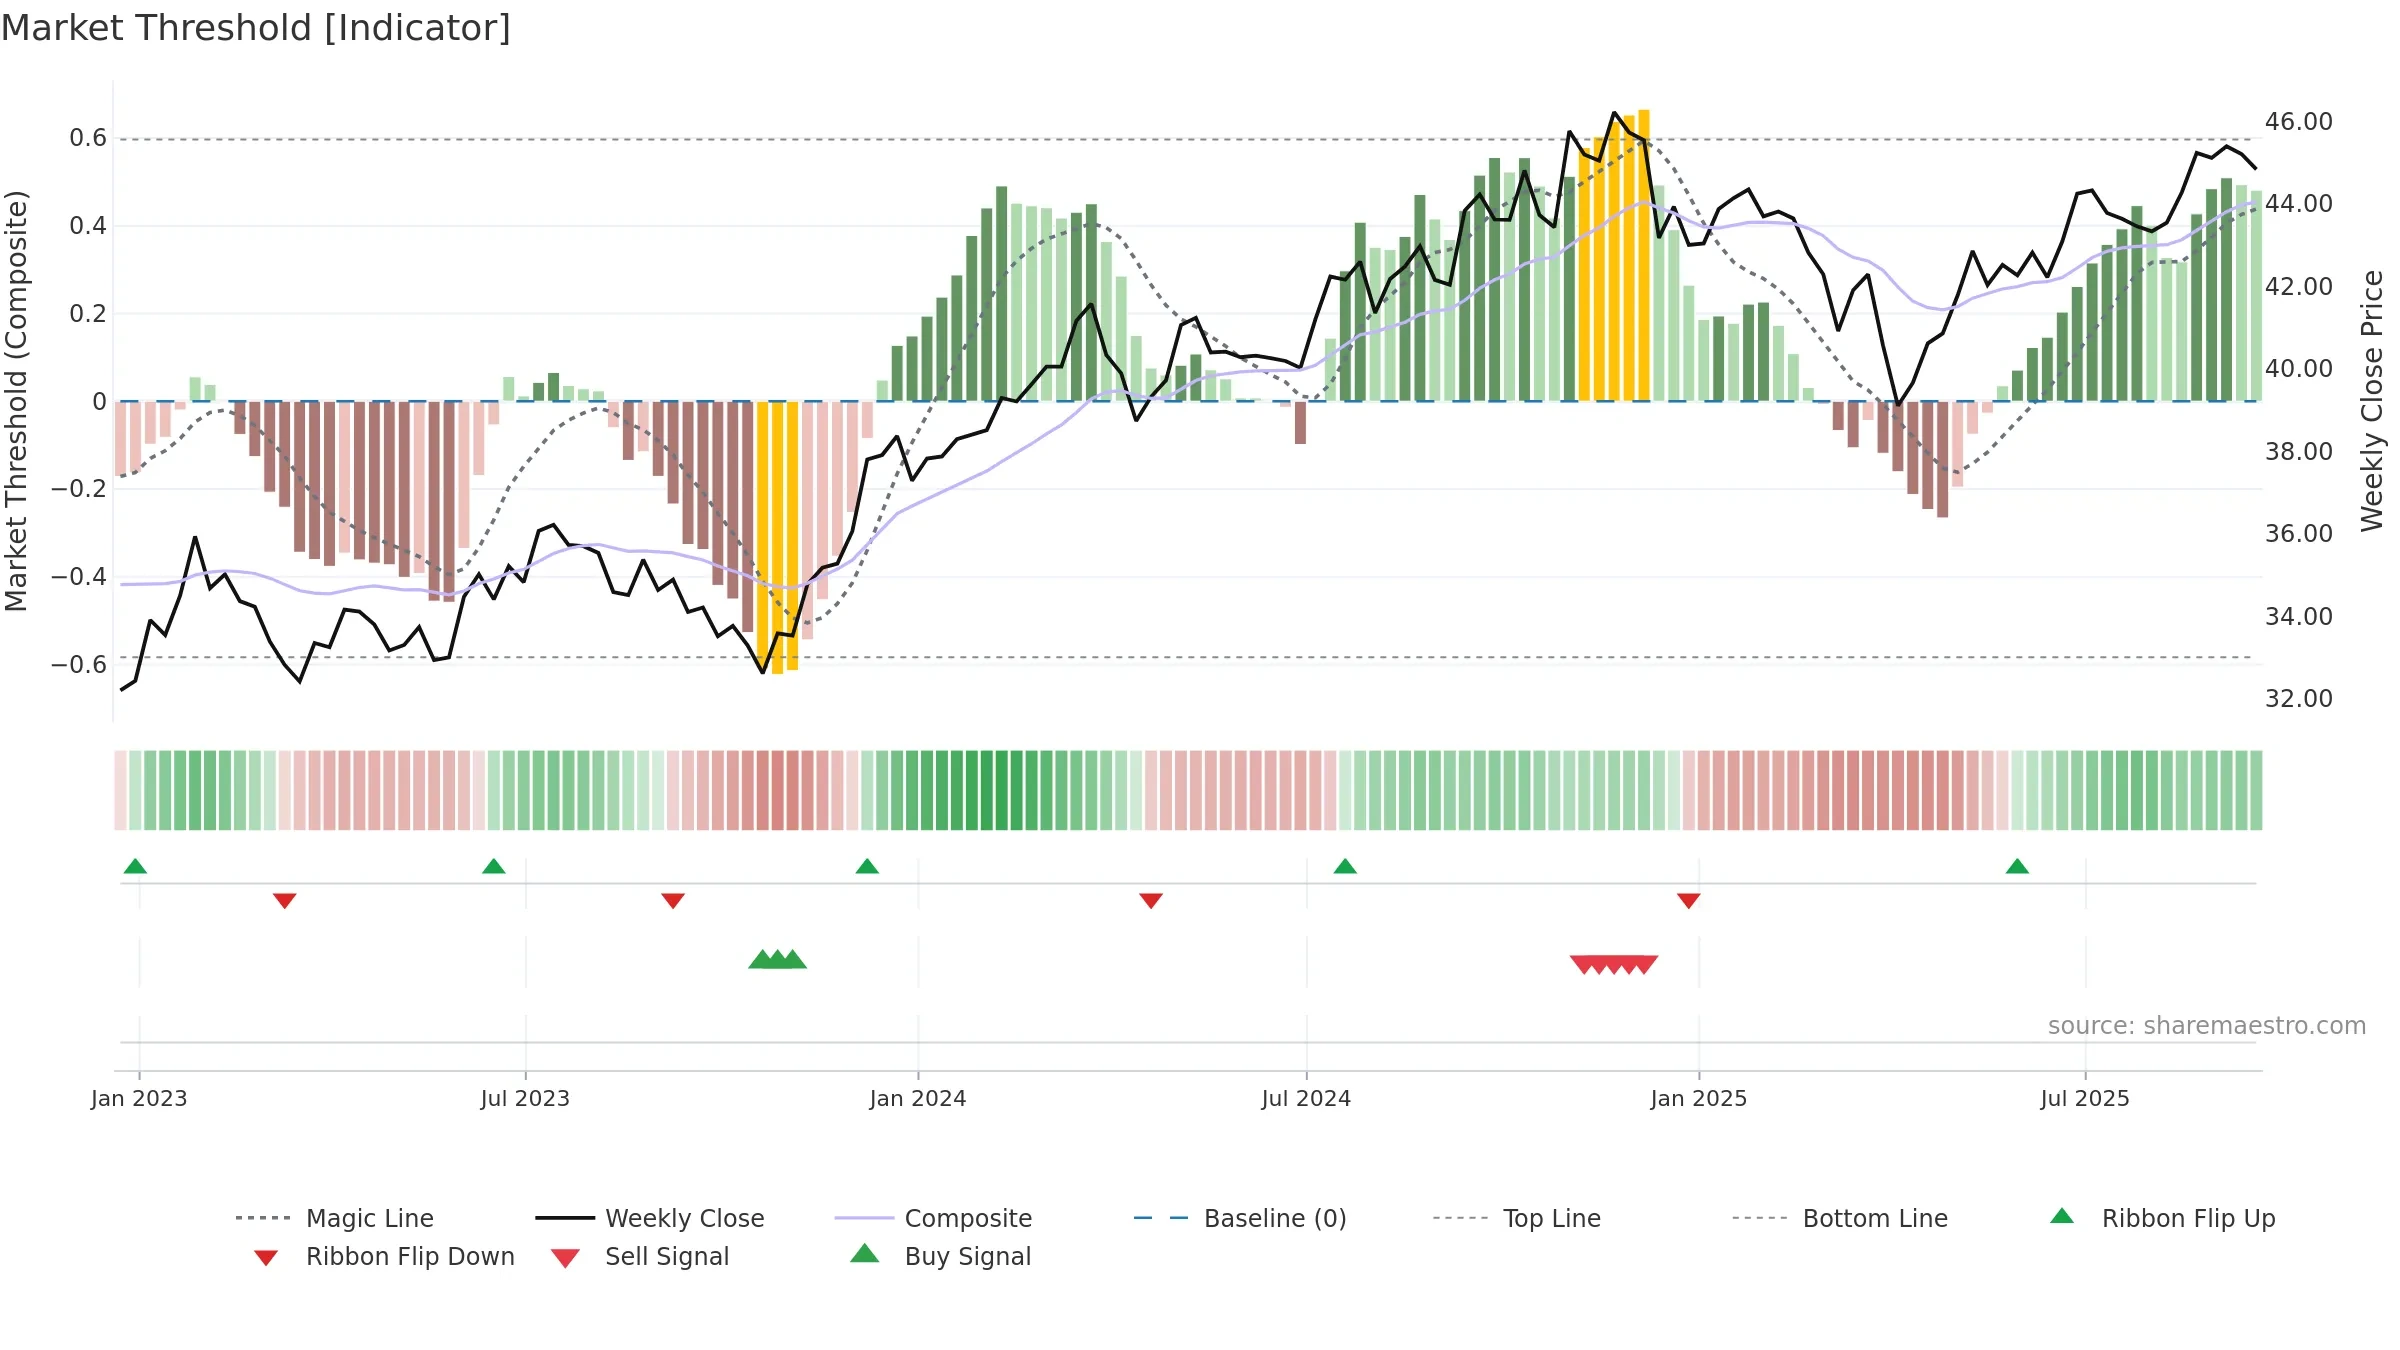Image resolution: width=2400 pixels, height=1350 pixels.
Task: Click the ribbon flip up marker before Jul 2025
Action: [2018, 866]
